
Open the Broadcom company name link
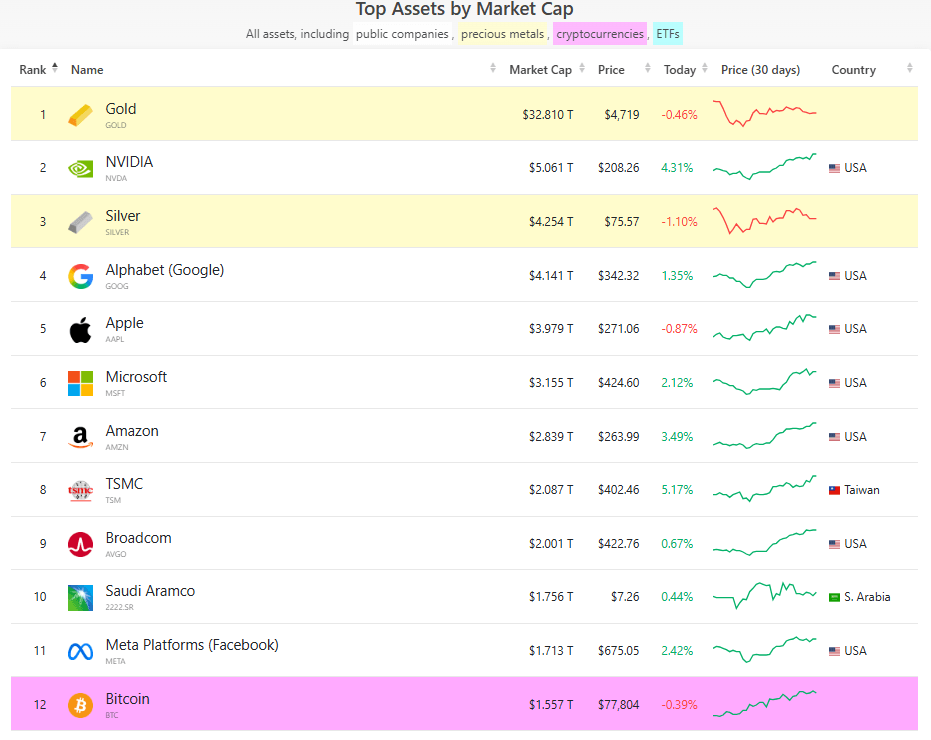138,538
